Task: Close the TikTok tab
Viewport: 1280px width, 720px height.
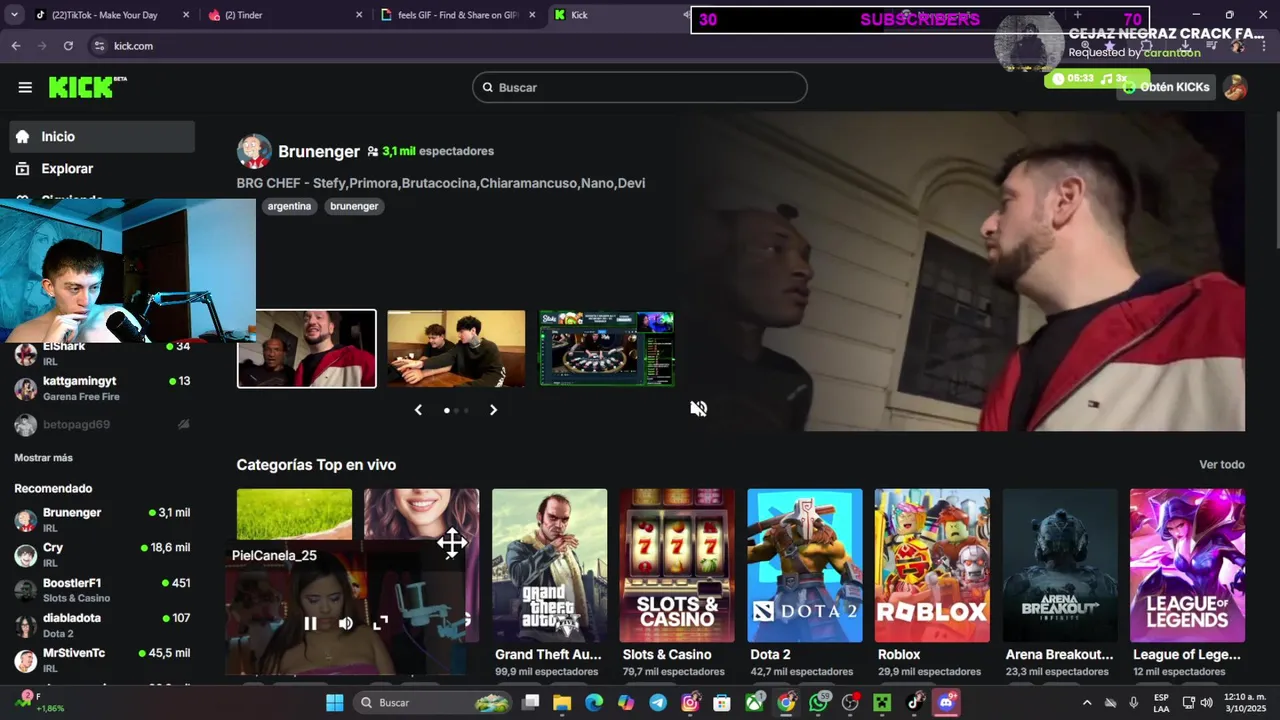Action: [x=186, y=15]
